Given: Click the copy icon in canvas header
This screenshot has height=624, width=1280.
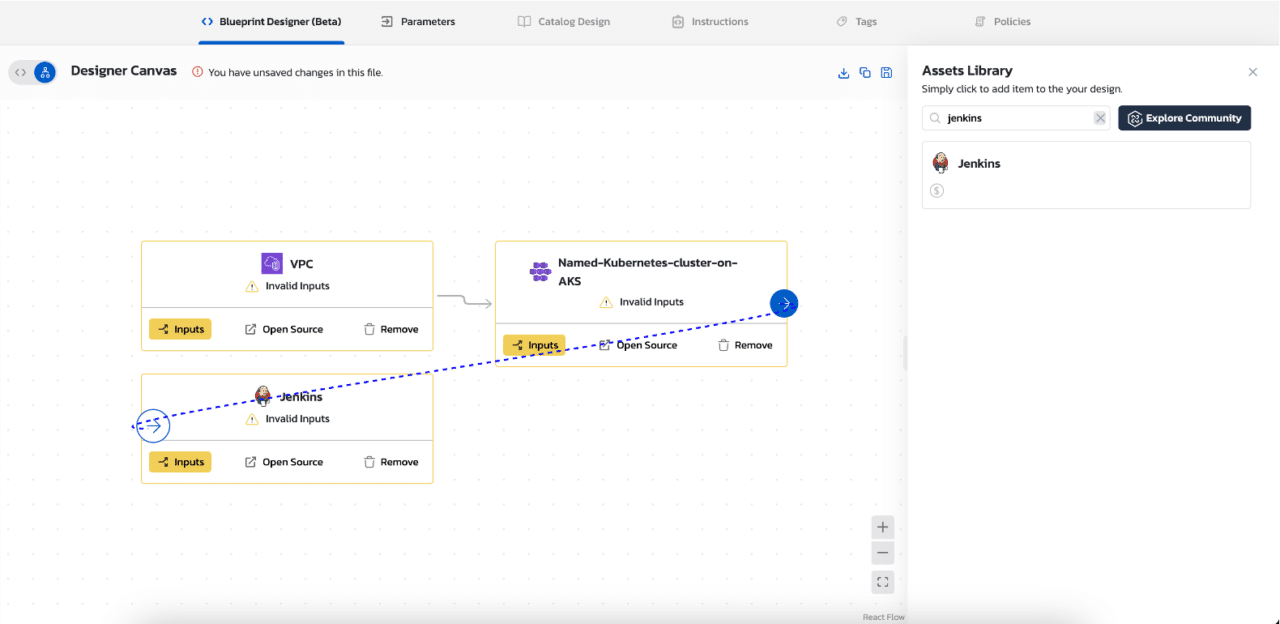Looking at the screenshot, I should click(865, 73).
